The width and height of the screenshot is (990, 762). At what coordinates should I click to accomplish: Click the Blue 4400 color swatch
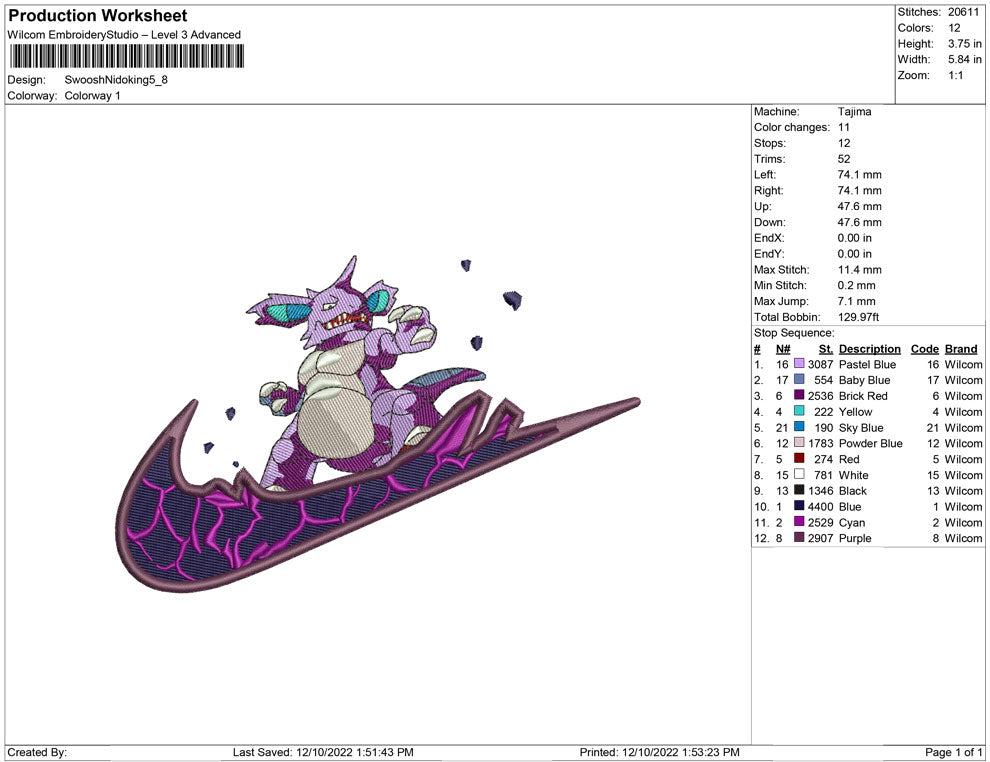tap(799, 506)
